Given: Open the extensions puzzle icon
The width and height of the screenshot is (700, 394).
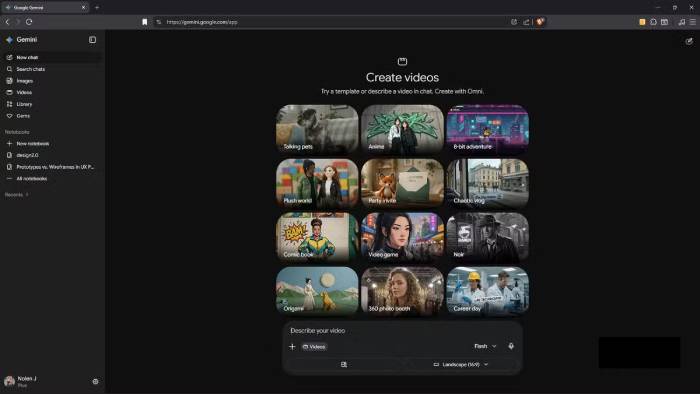Looking at the screenshot, I should pyautogui.click(x=654, y=22).
